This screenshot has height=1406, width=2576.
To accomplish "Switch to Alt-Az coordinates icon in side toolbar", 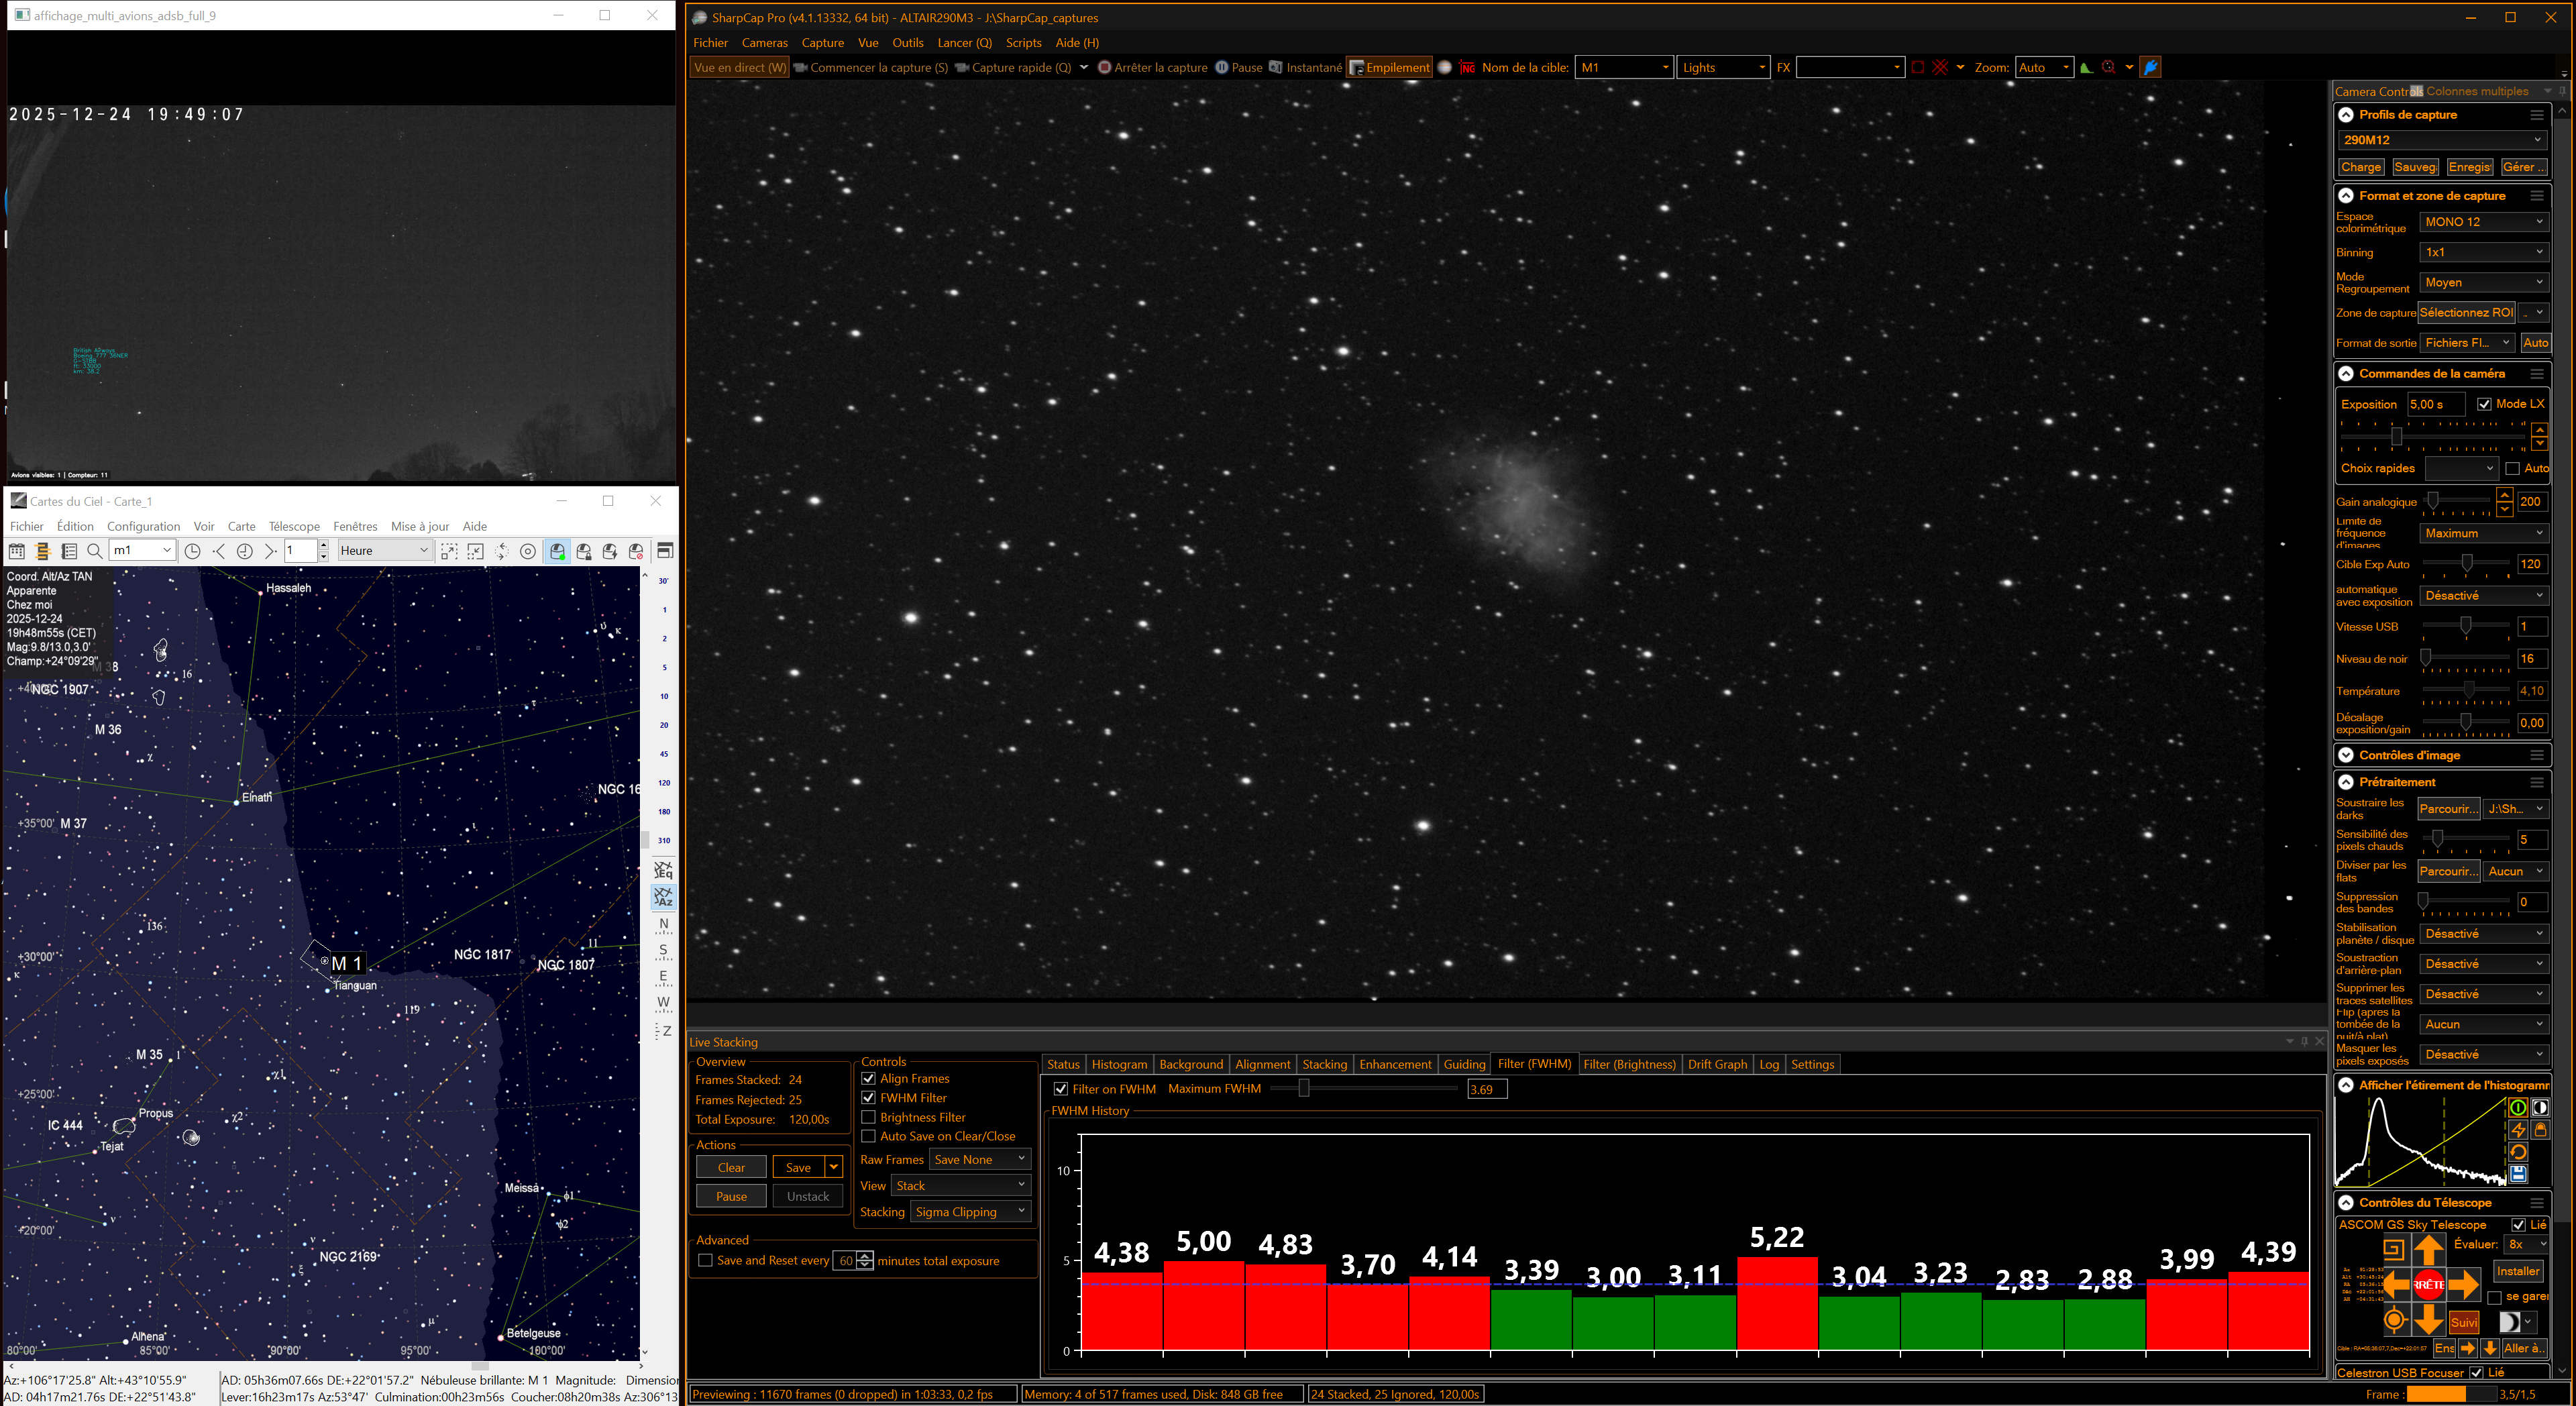I will (x=663, y=897).
